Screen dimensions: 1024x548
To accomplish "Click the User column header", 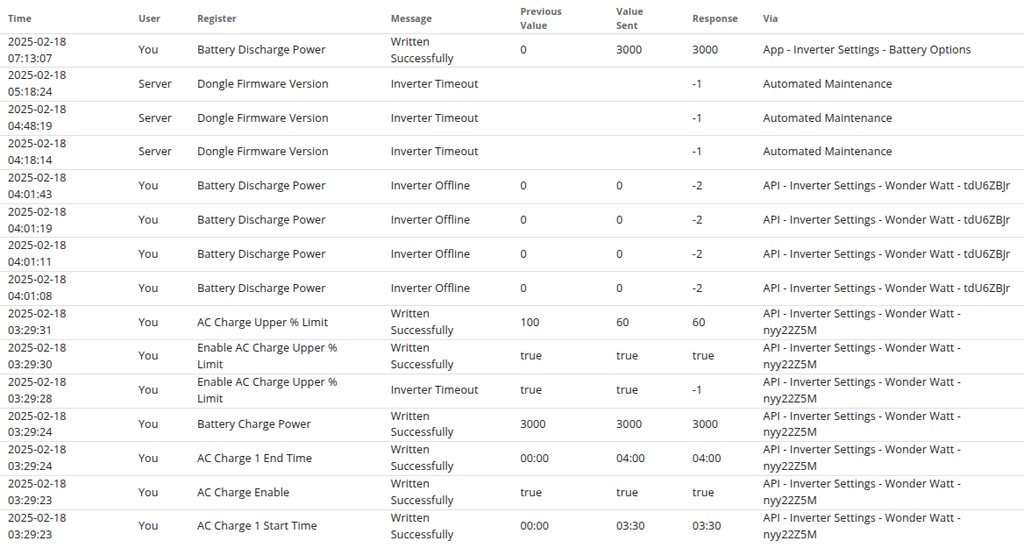I will click(x=149, y=18).
